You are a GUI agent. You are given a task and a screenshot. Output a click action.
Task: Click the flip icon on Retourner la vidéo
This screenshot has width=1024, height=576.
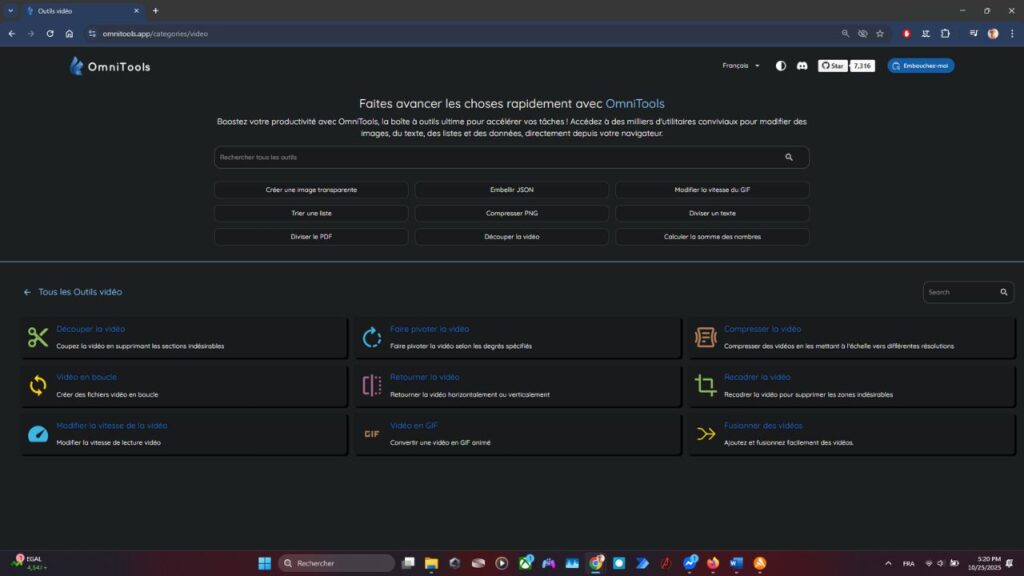click(371, 383)
